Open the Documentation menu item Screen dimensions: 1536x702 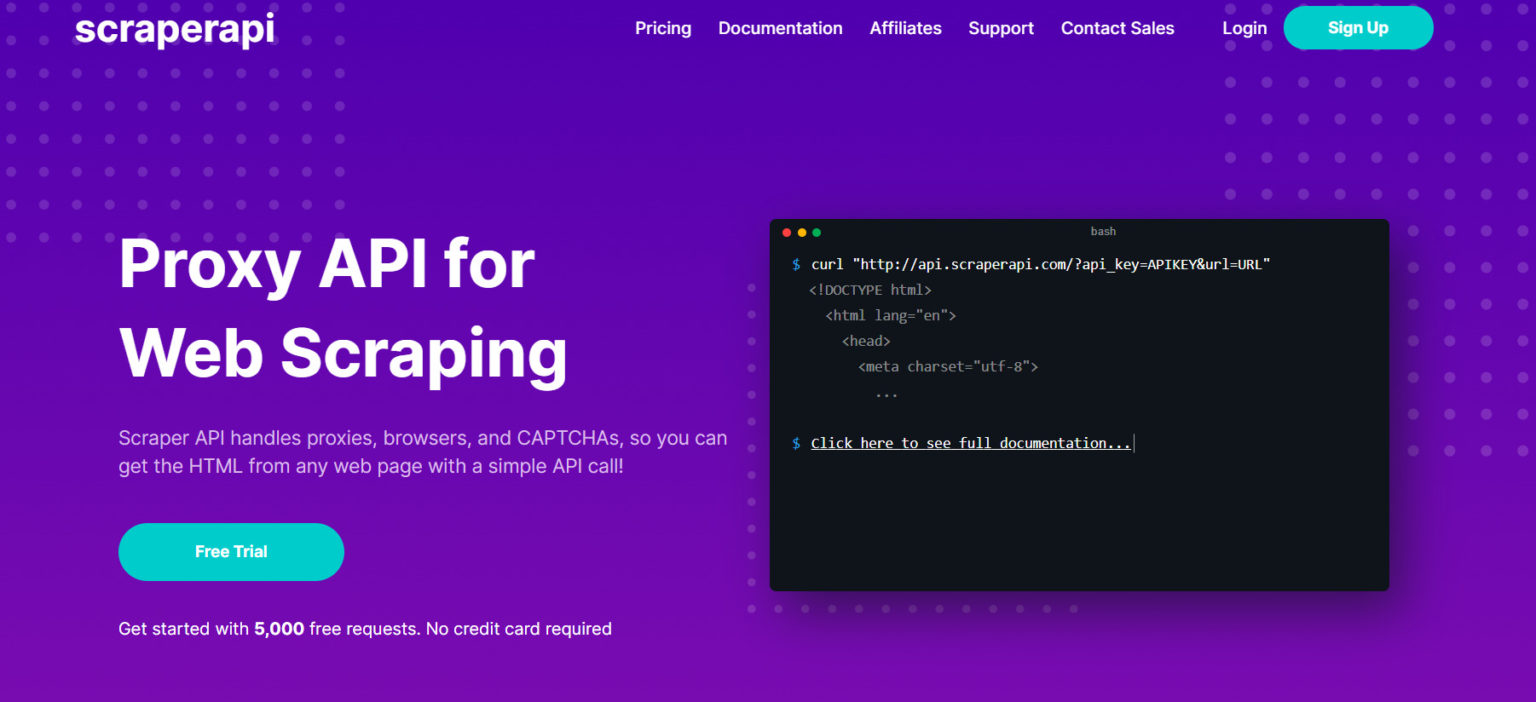tap(780, 28)
